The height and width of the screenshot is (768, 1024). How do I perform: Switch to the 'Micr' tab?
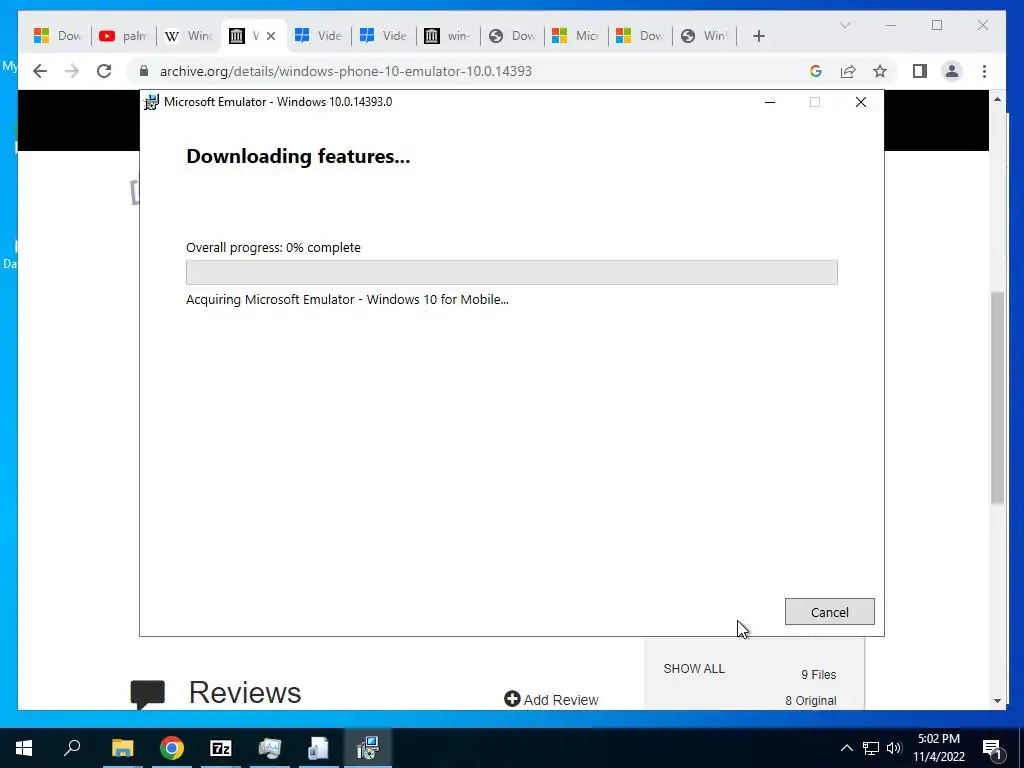click(x=576, y=36)
